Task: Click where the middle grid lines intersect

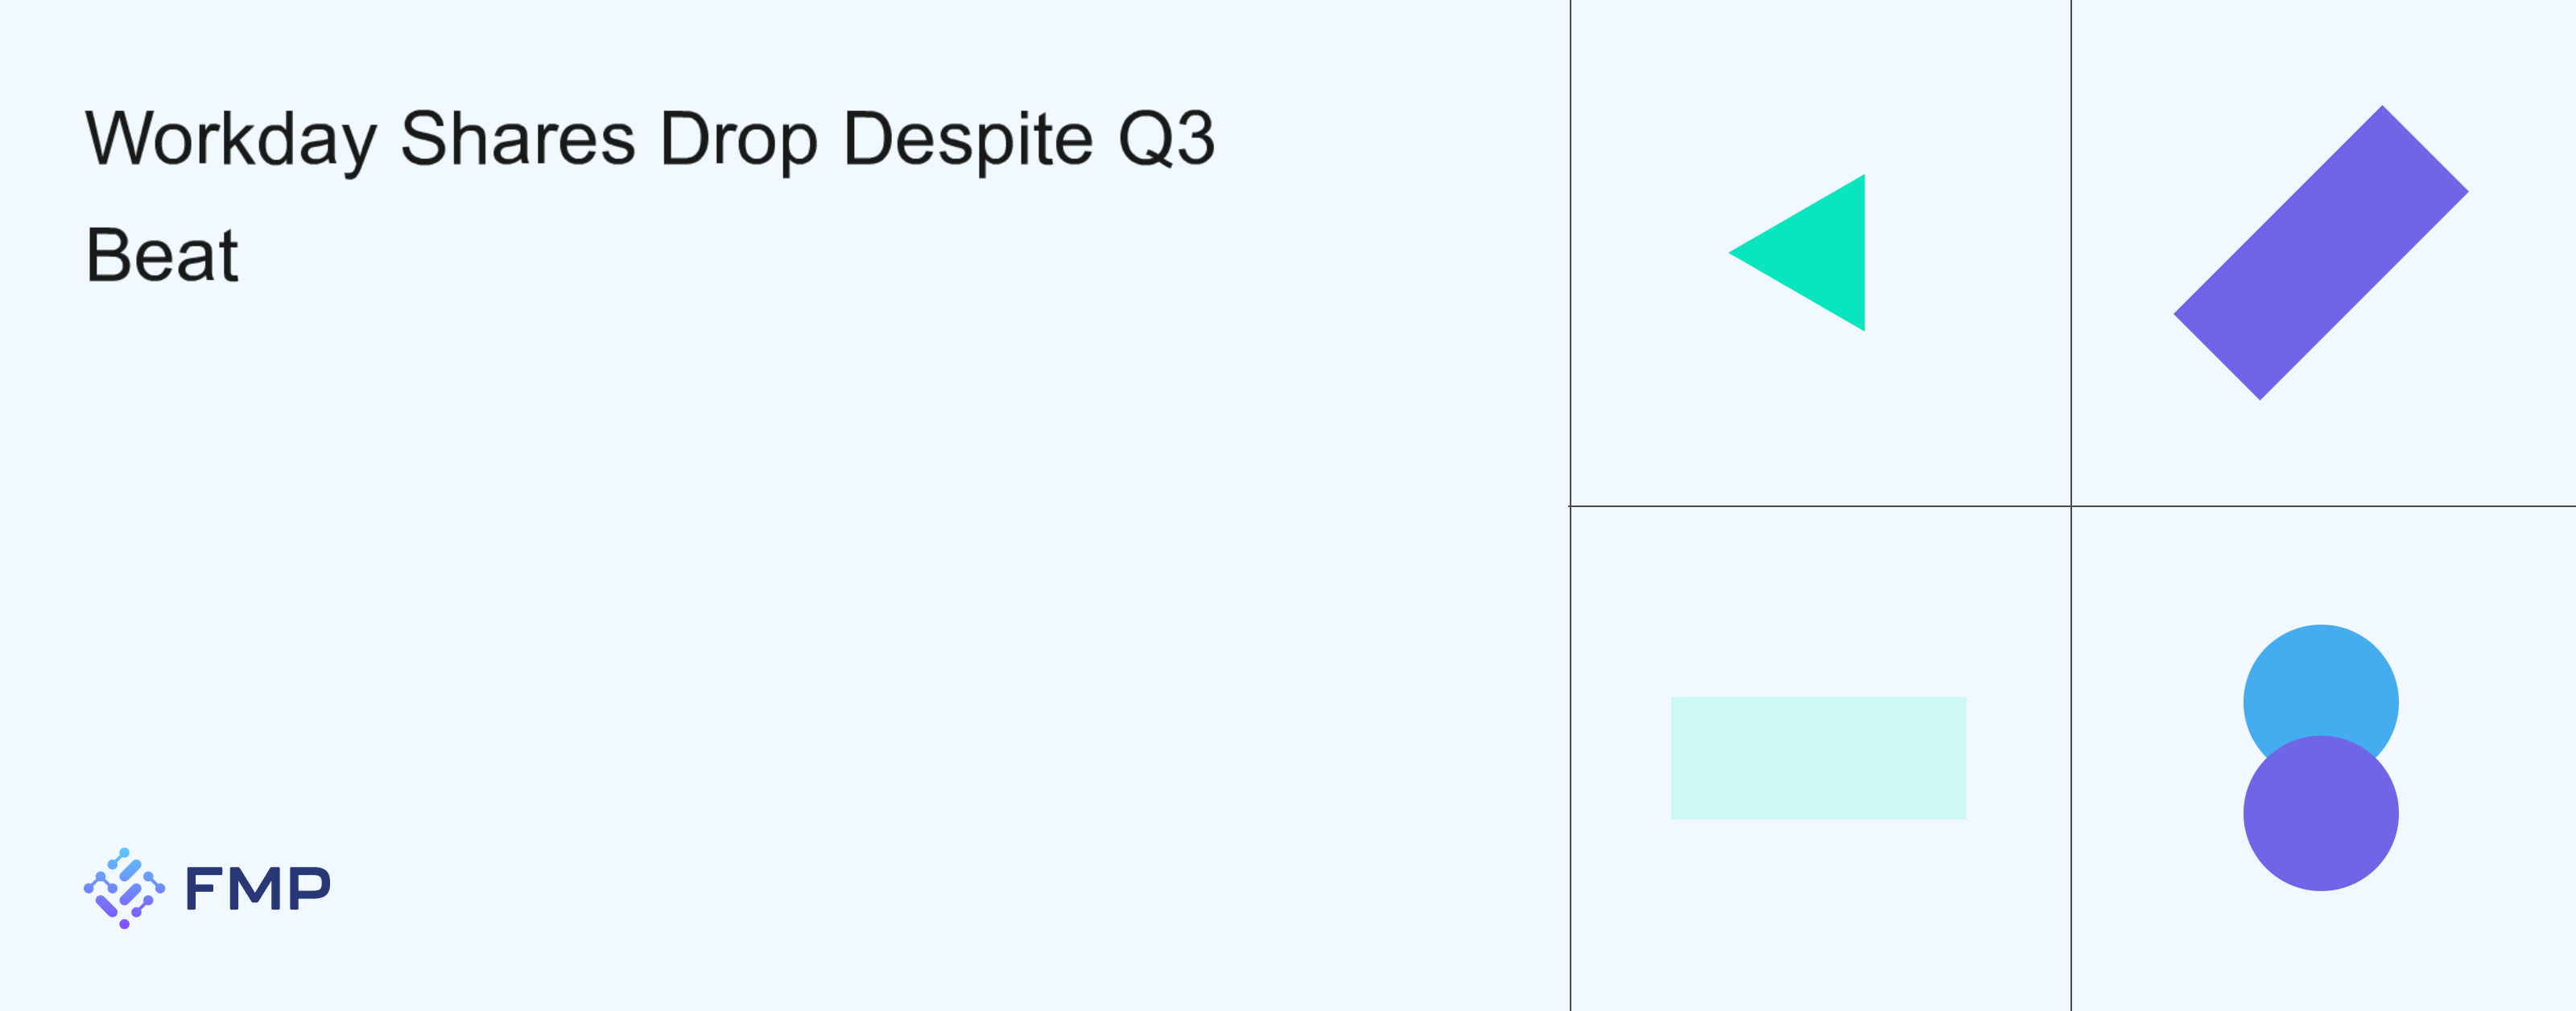Action: point(2071,506)
